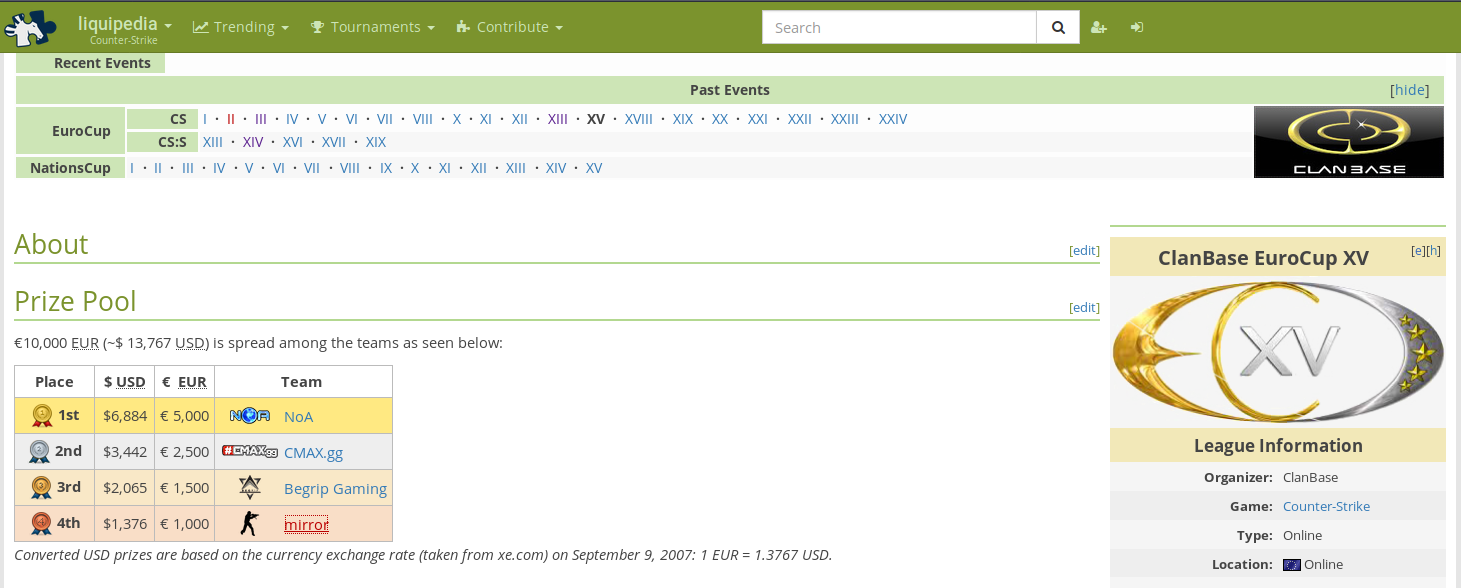Click the Recent Events header
The height and width of the screenshot is (588, 1461).
pos(102,63)
